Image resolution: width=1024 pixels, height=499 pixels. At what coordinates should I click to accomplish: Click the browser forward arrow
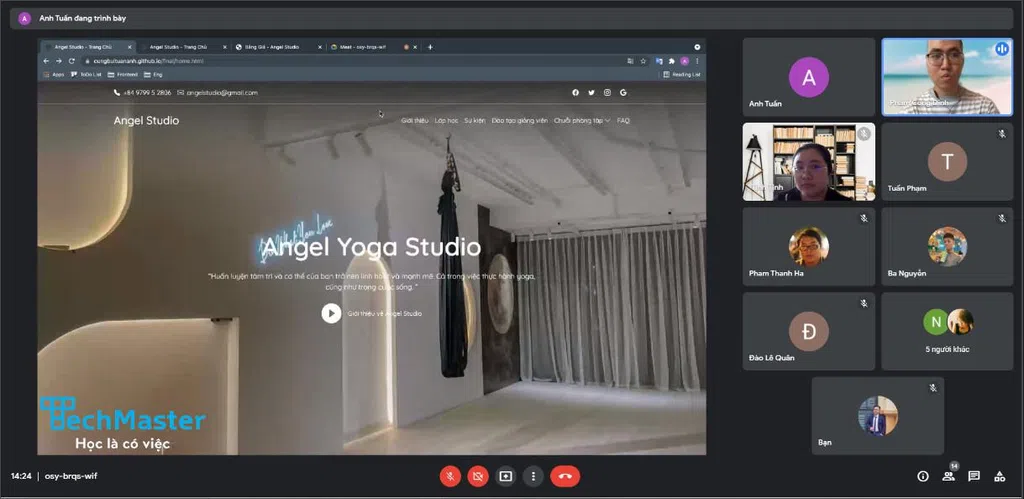58,61
